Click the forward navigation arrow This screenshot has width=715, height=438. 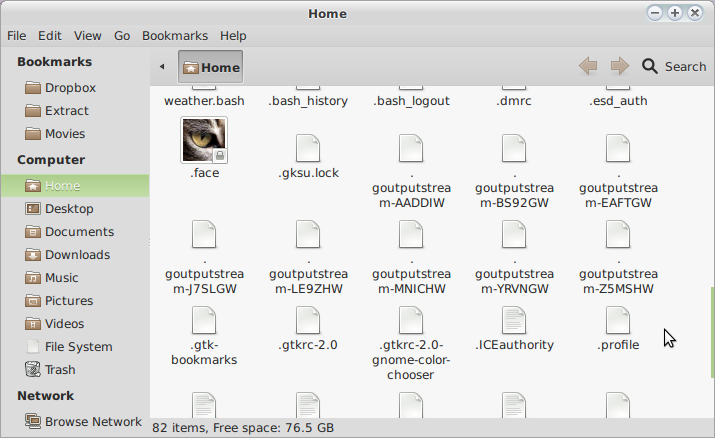click(620, 66)
